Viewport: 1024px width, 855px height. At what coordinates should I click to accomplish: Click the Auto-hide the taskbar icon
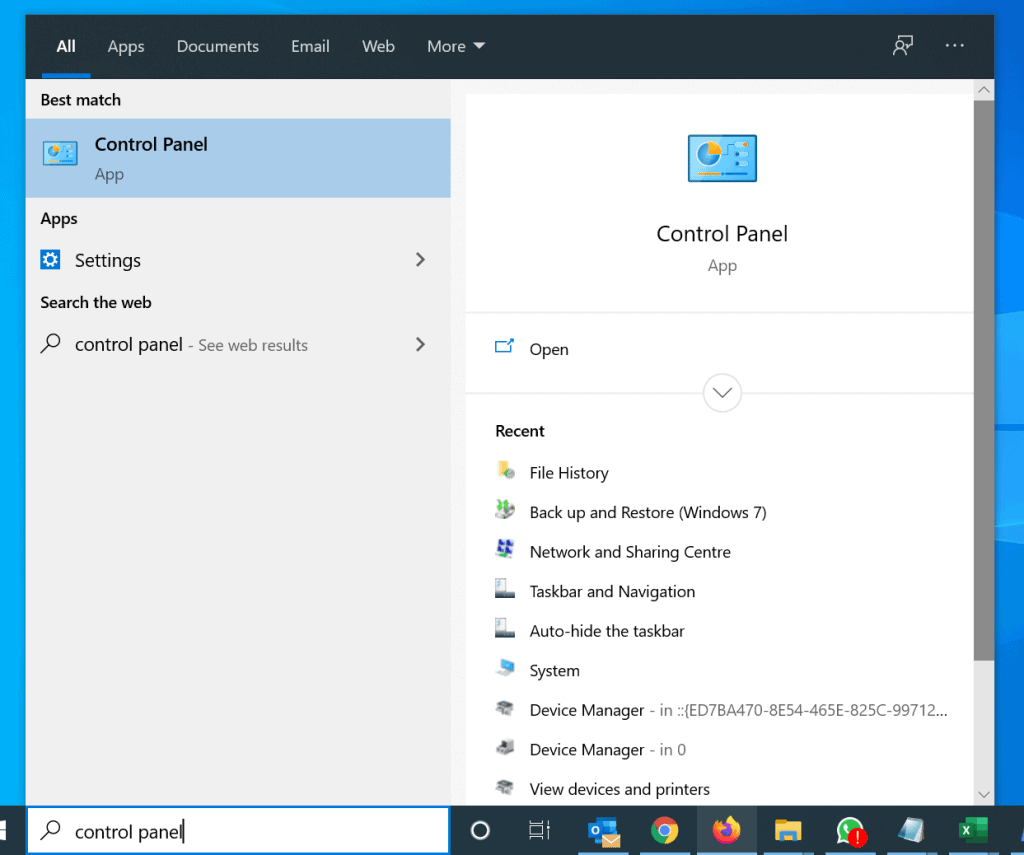pos(505,628)
